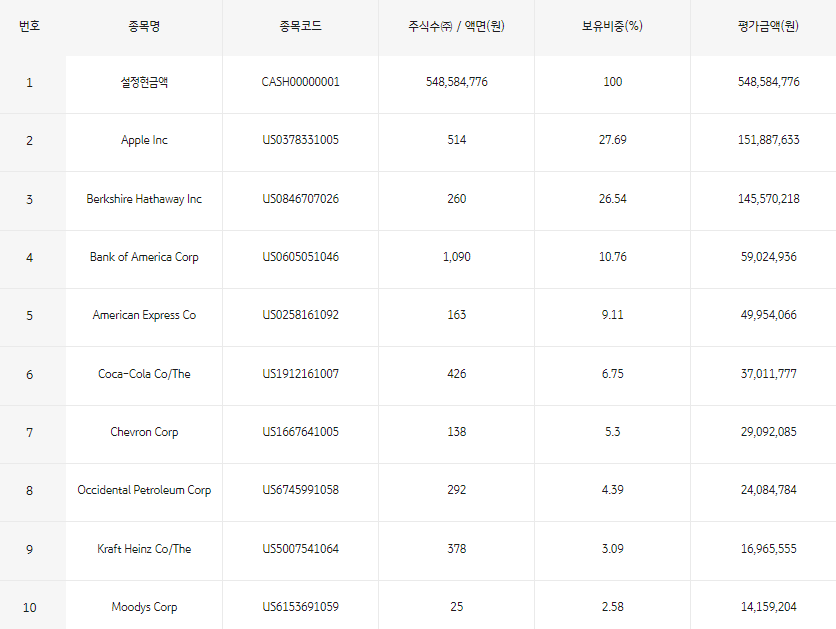Select Berkshire Hathaway Inc row name
This screenshot has height=629, width=836.
click(x=144, y=199)
